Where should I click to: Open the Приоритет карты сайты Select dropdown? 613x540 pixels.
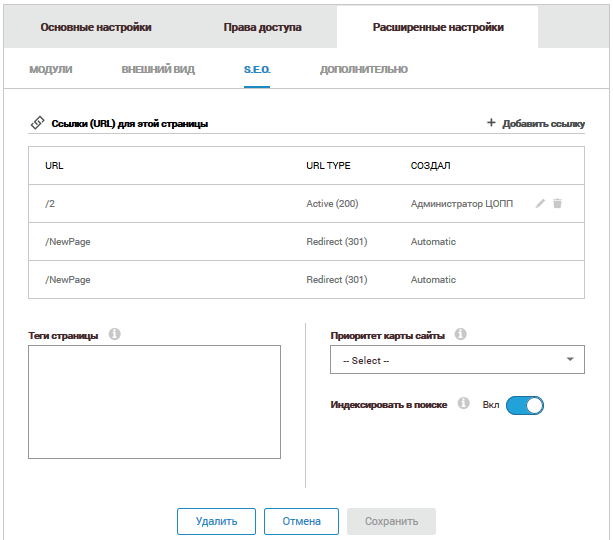457,360
